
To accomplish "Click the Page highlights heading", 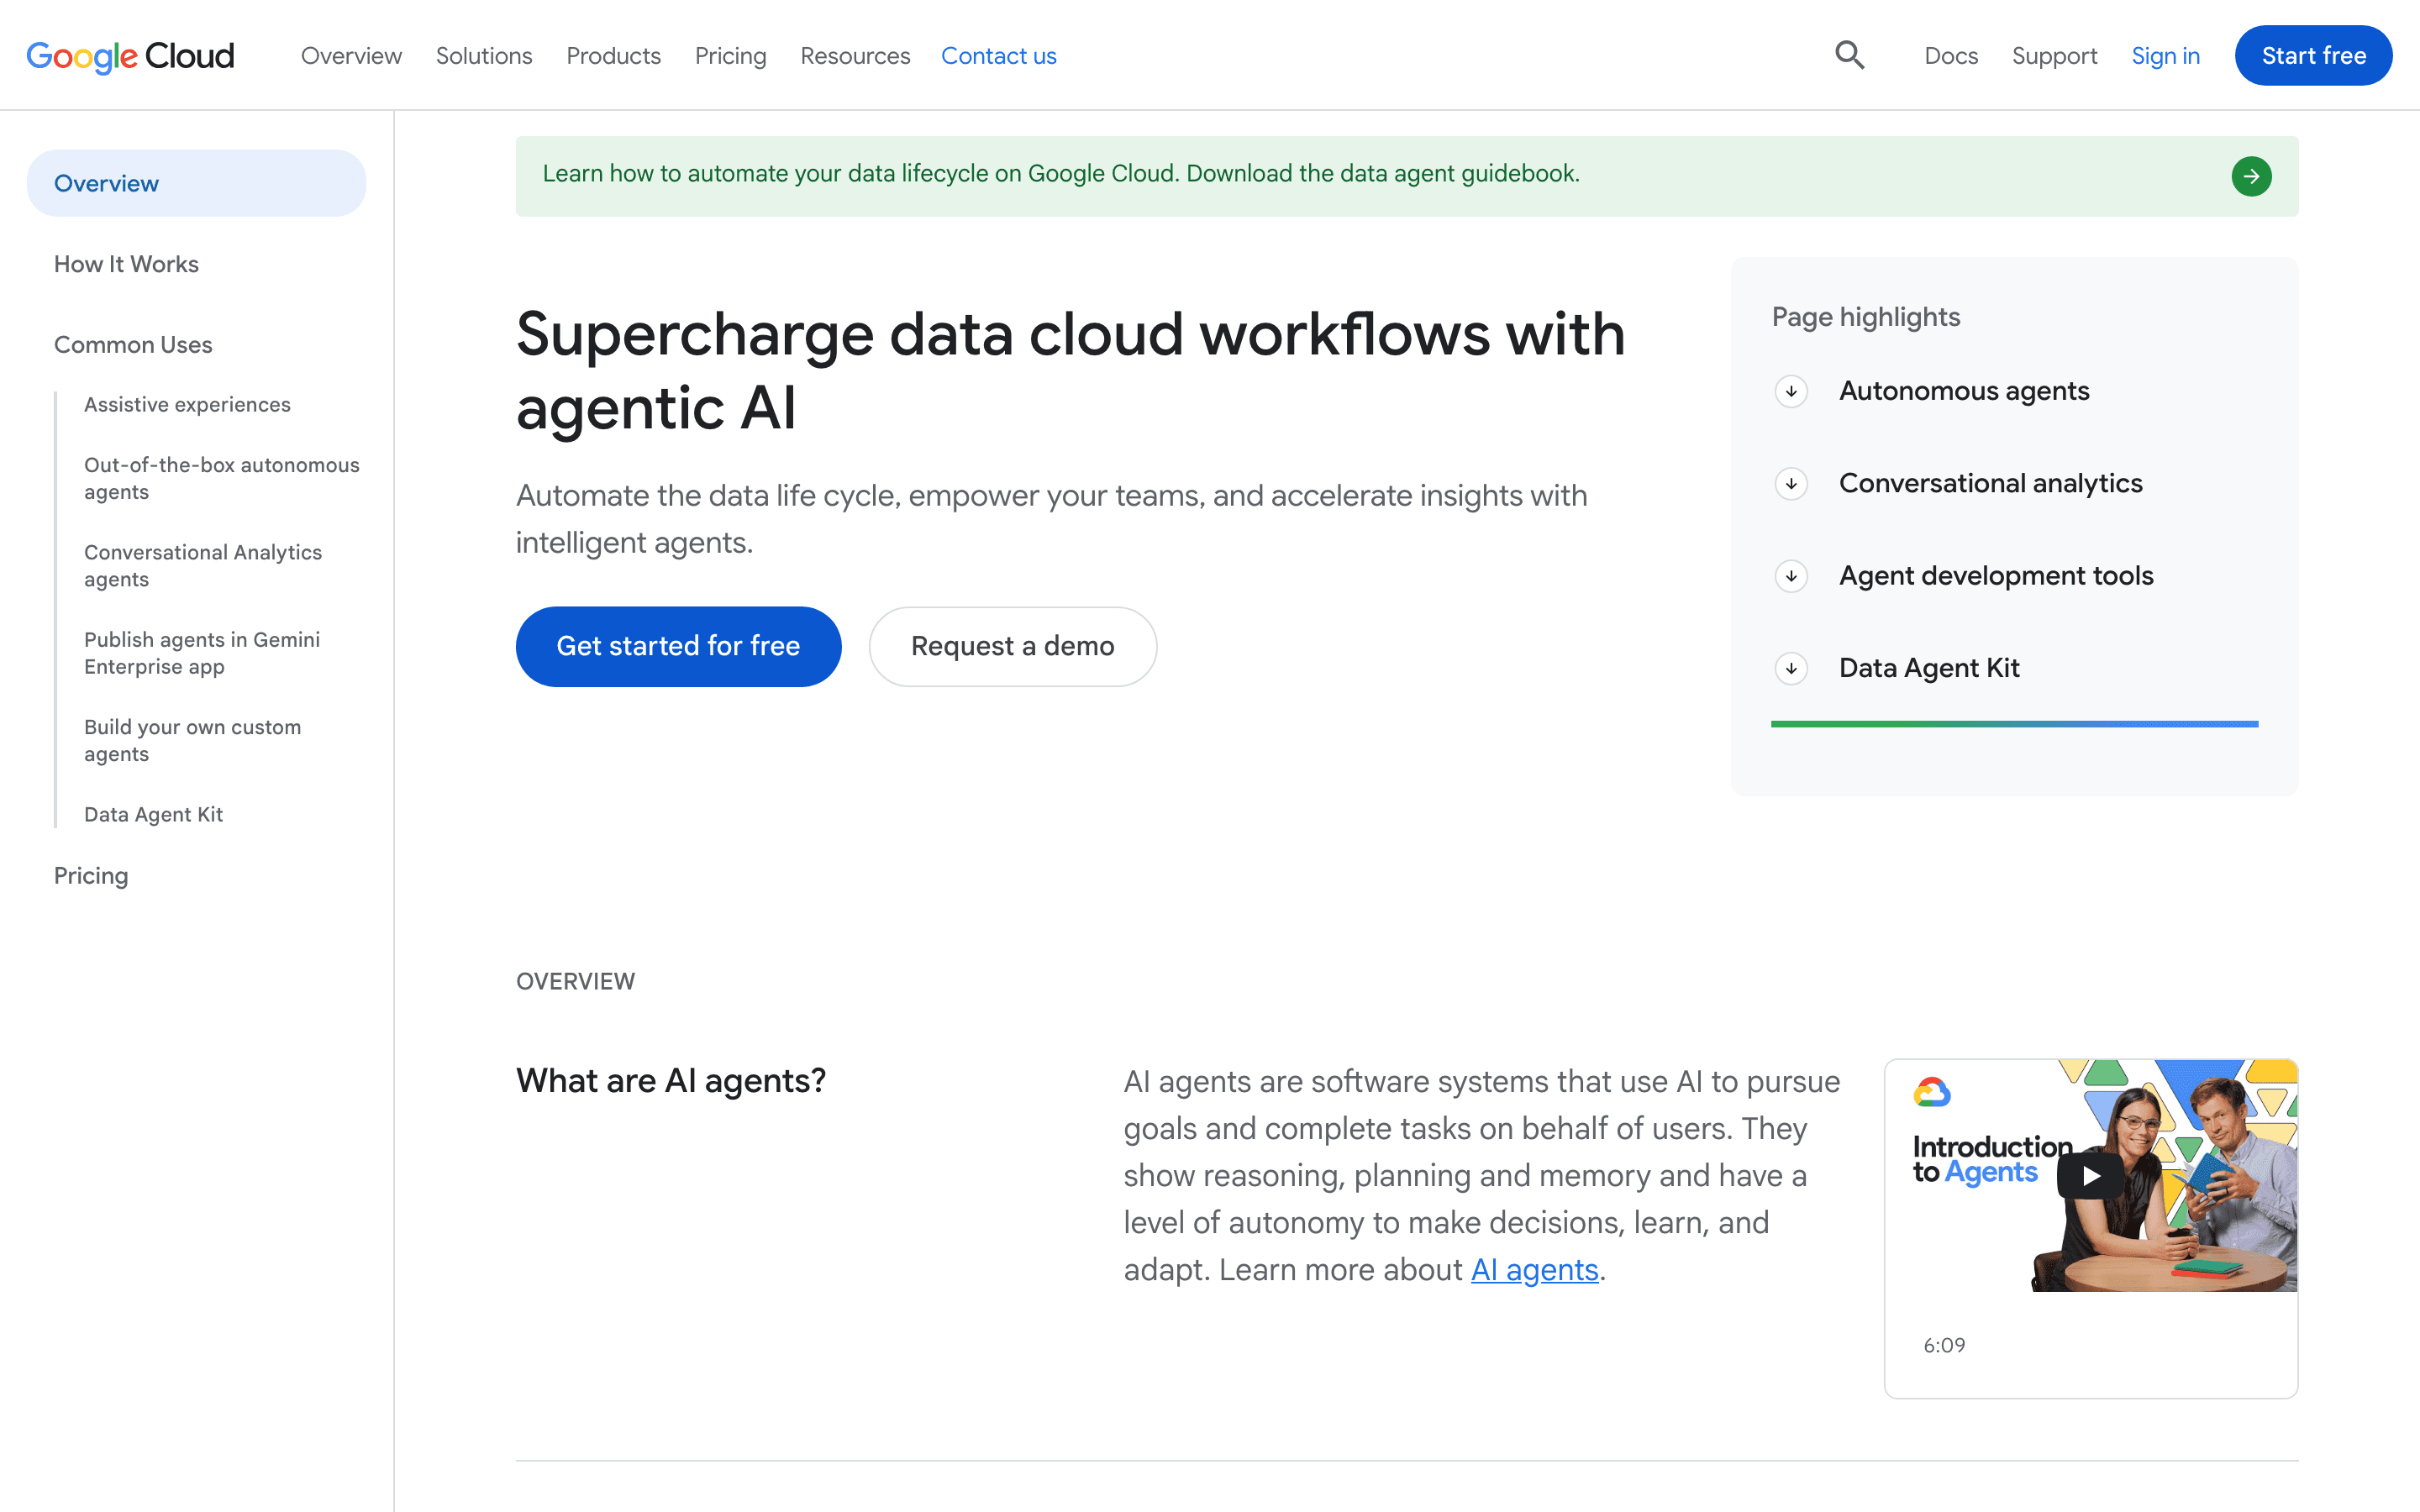I will [x=1866, y=317].
